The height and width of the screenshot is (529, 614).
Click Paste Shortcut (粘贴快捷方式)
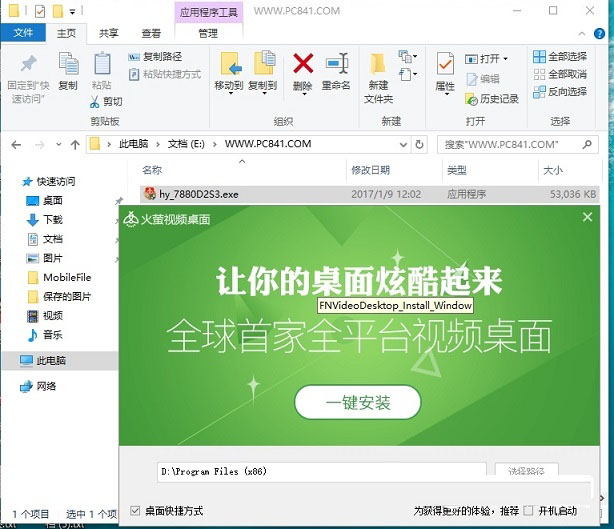[x=165, y=74]
